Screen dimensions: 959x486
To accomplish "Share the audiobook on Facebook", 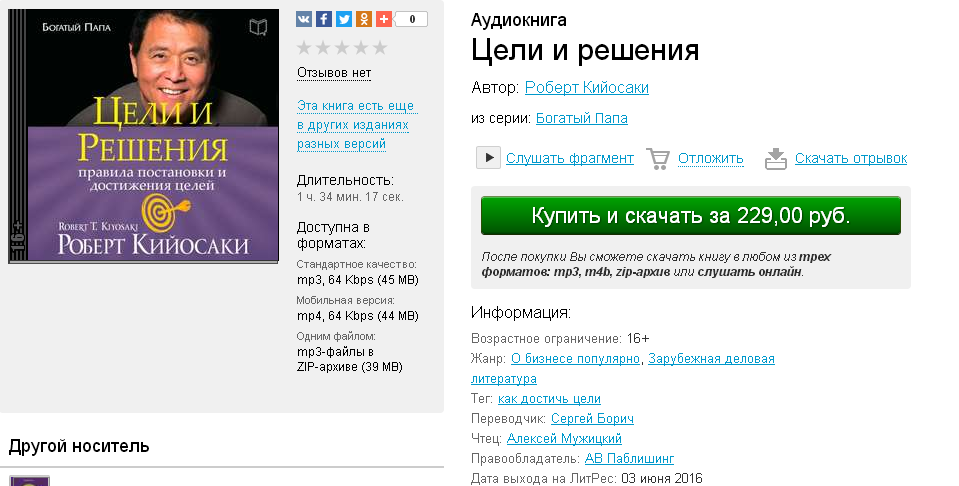I will coord(324,19).
